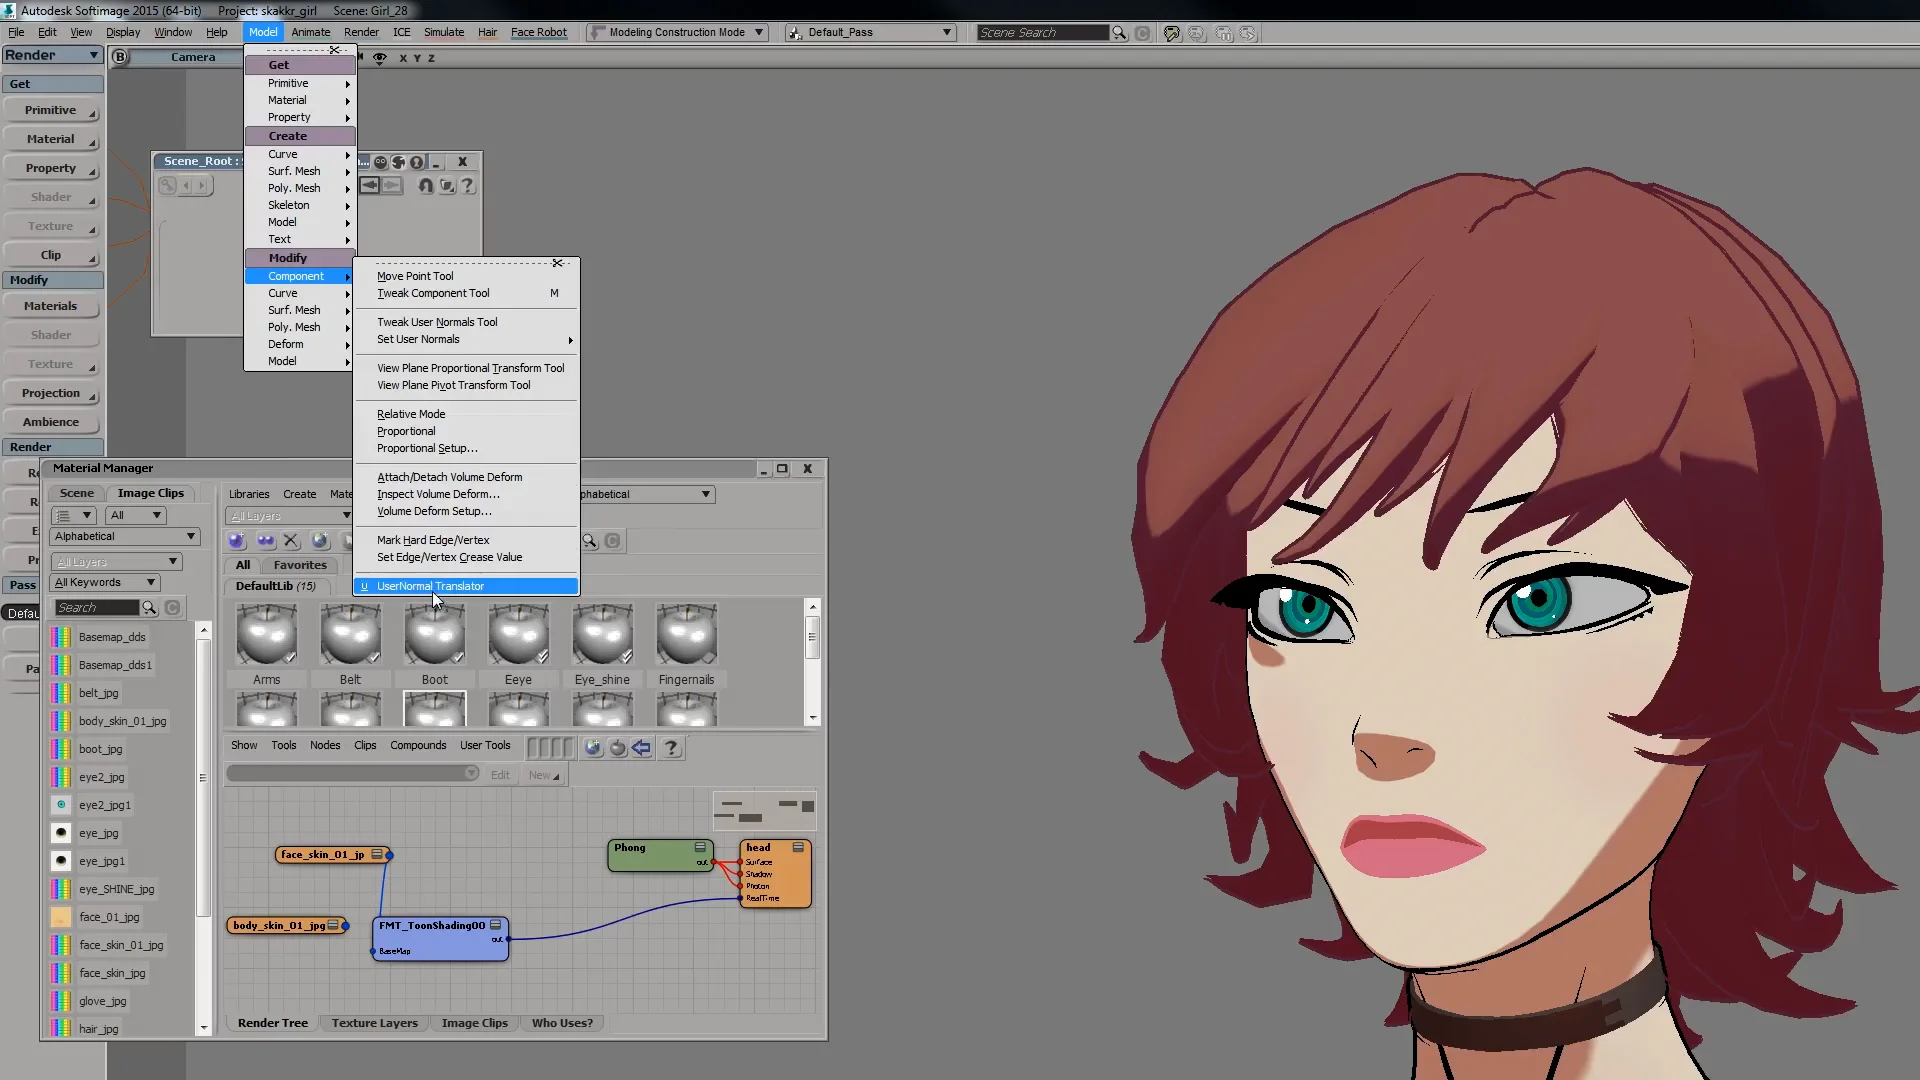Click the apple icon in render tree toolbar
This screenshot has height=1080, width=1920.
(x=618, y=748)
